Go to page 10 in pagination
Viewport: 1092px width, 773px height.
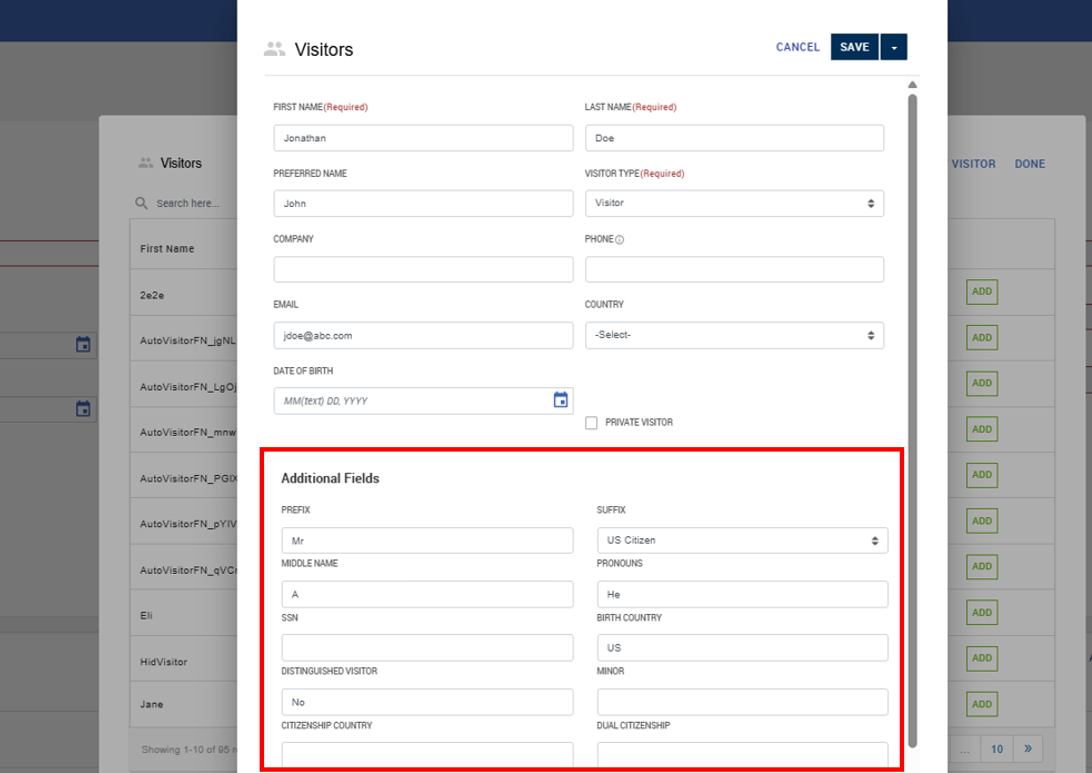click(x=997, y=749)
